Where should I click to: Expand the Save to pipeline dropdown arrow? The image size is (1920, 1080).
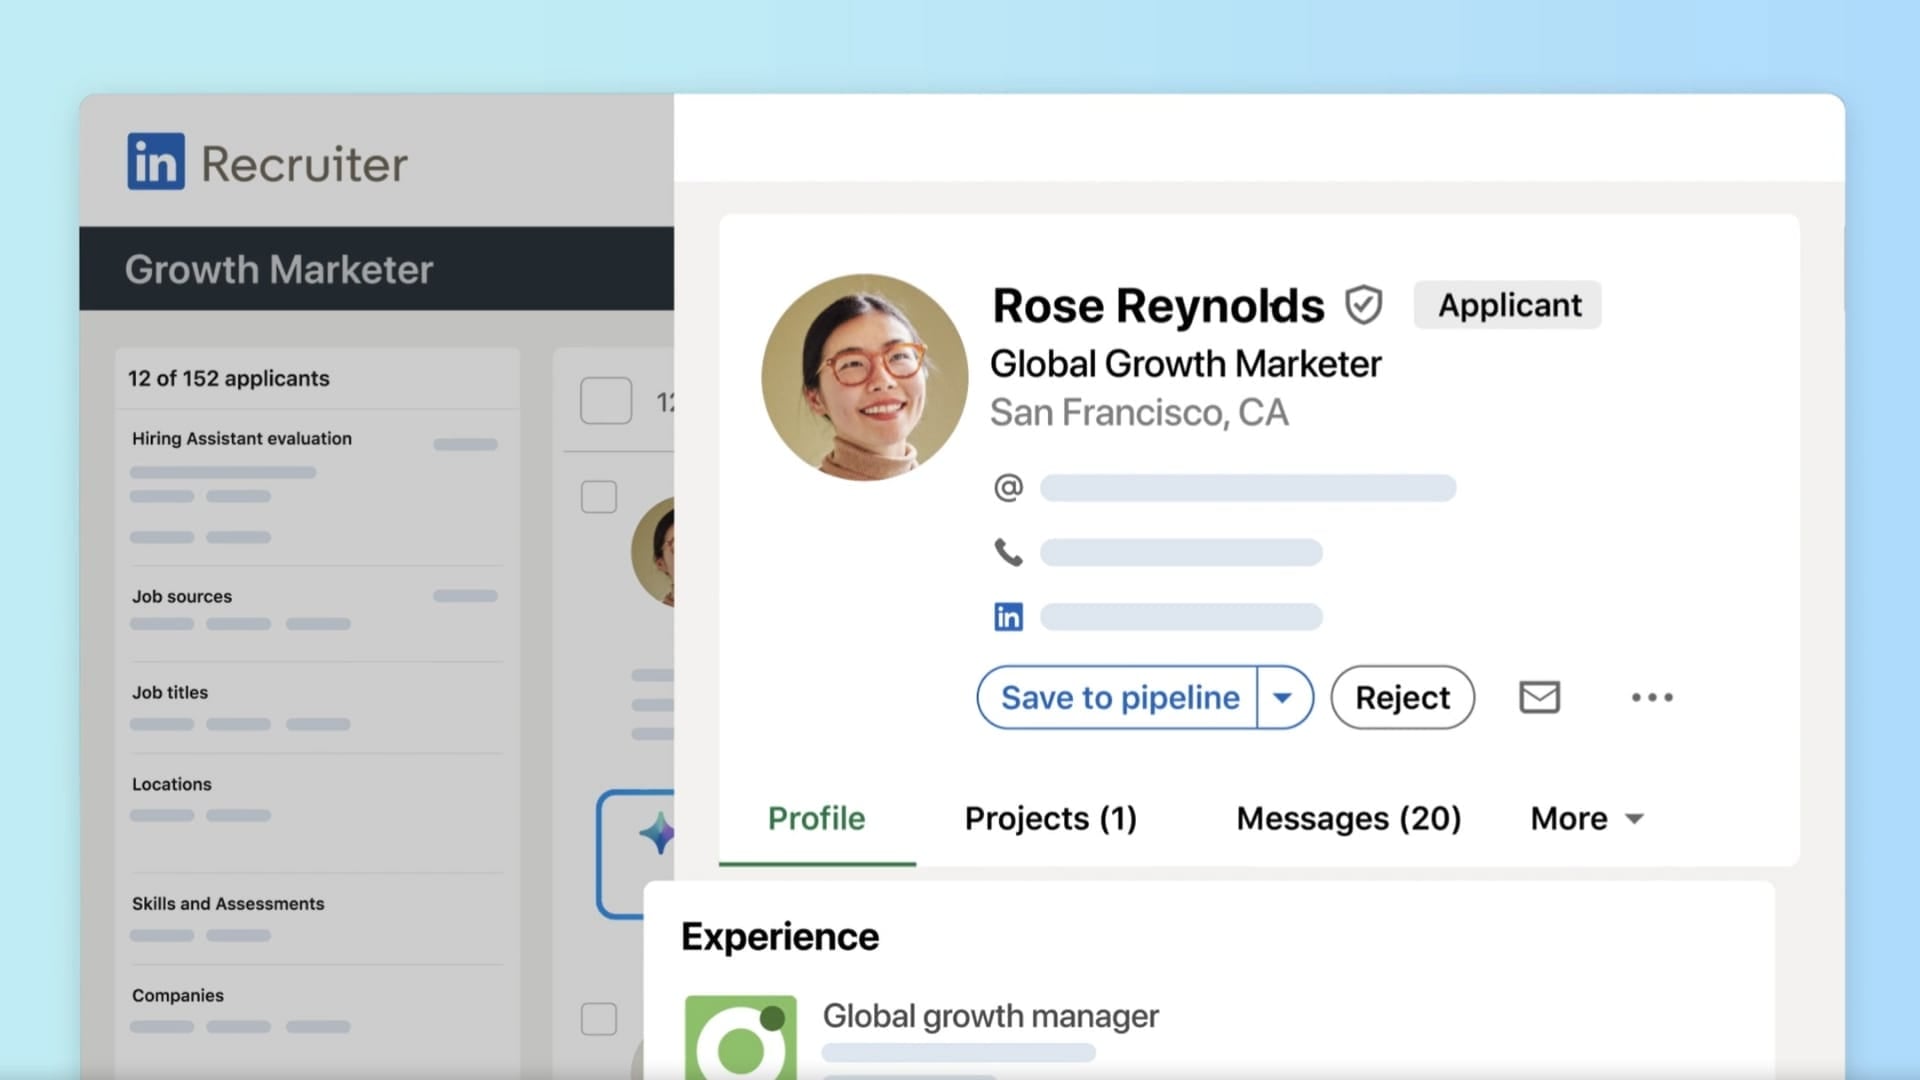pyautogui.click(x=1283, y=697)
